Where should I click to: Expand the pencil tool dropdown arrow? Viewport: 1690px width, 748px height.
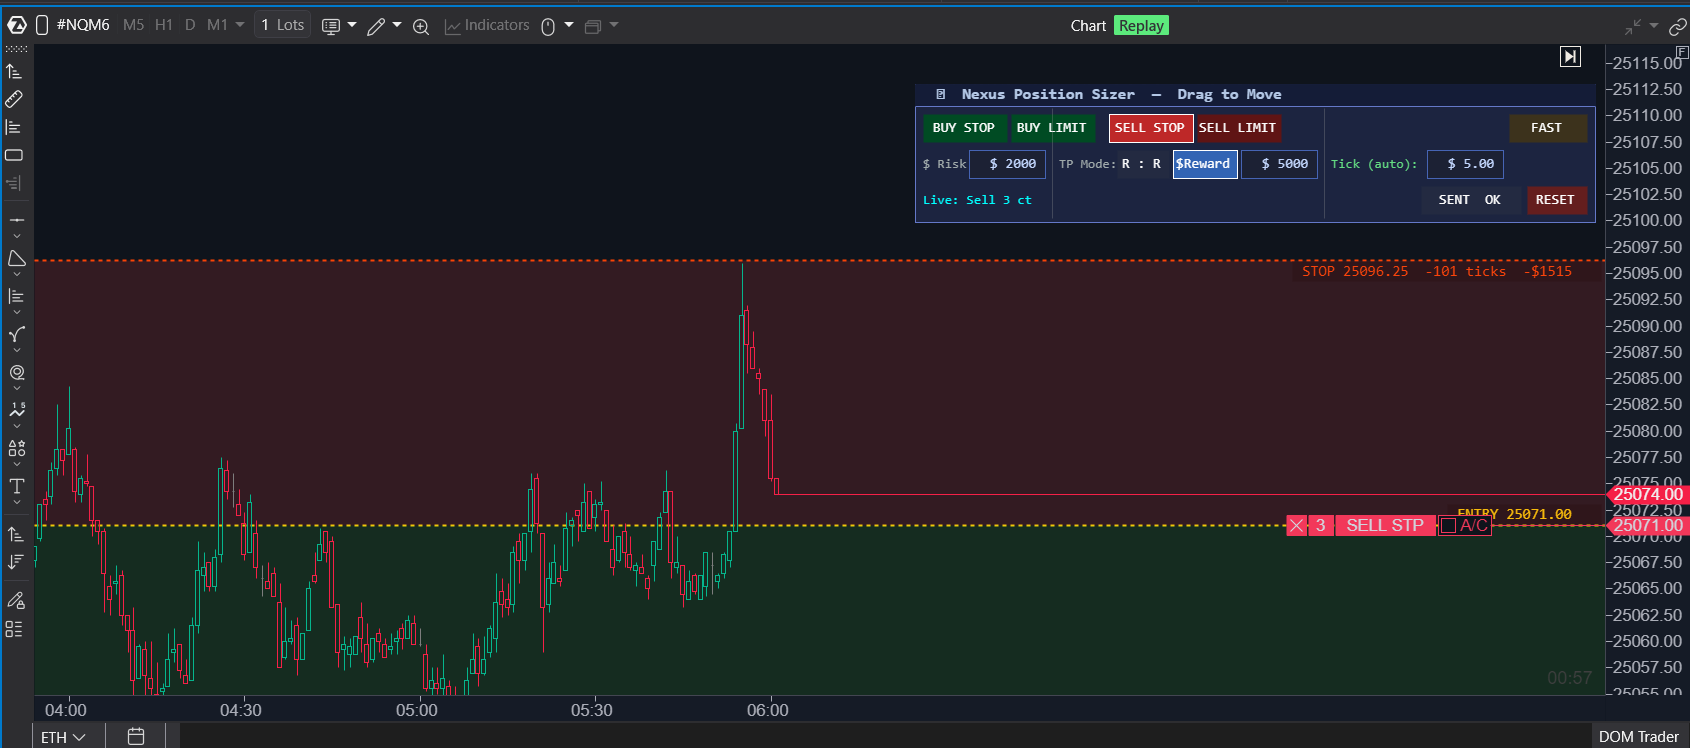[x=397, y=25]
